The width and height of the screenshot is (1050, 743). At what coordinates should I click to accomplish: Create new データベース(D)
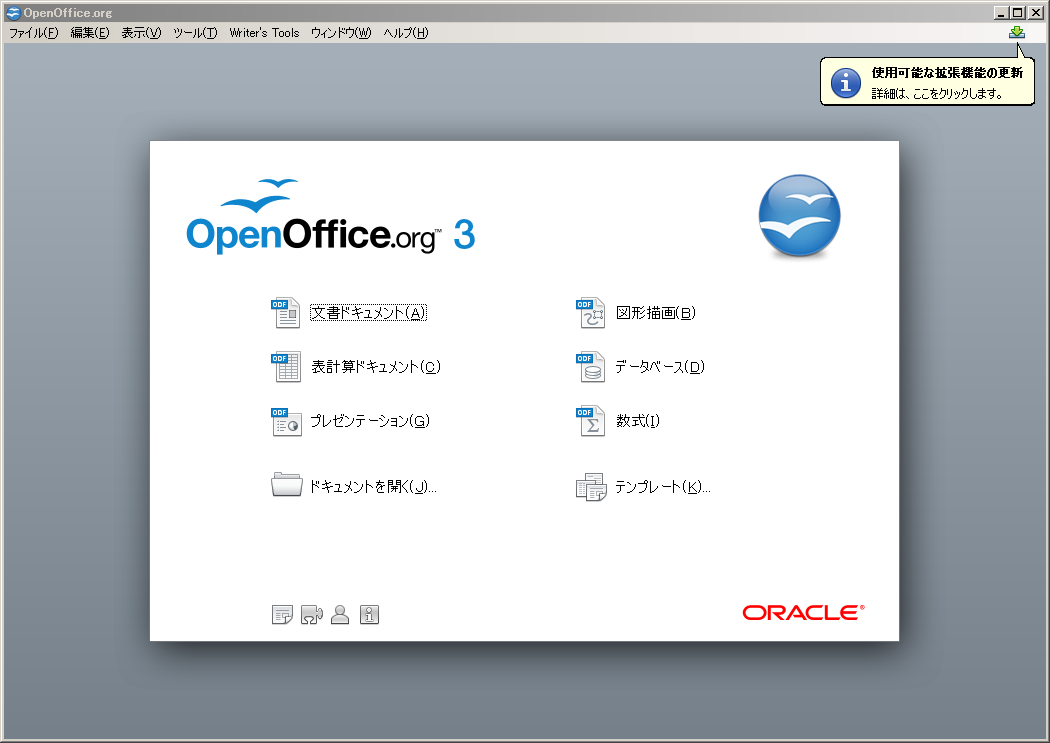pos(660,367)
